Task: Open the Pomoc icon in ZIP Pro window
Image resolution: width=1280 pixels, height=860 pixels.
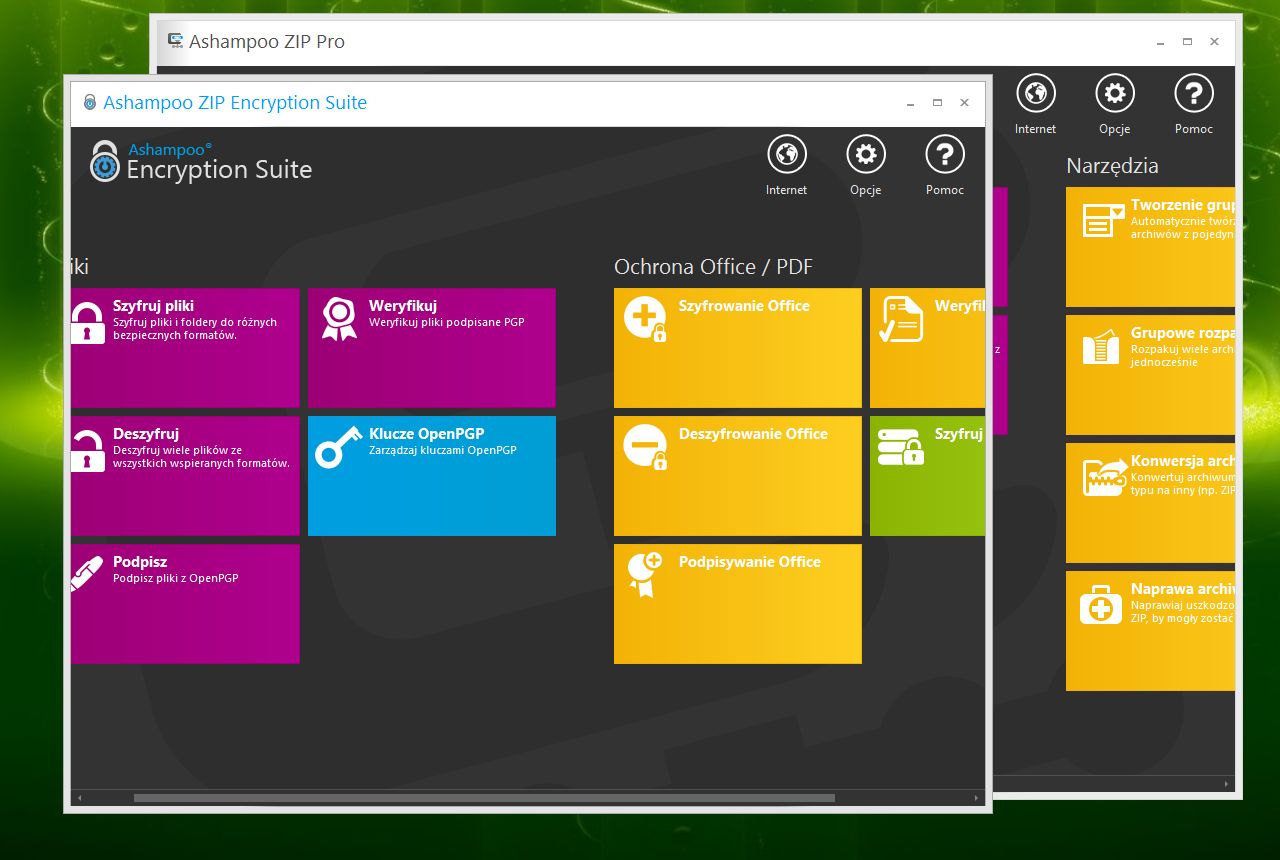Action: coord(1193,94)
